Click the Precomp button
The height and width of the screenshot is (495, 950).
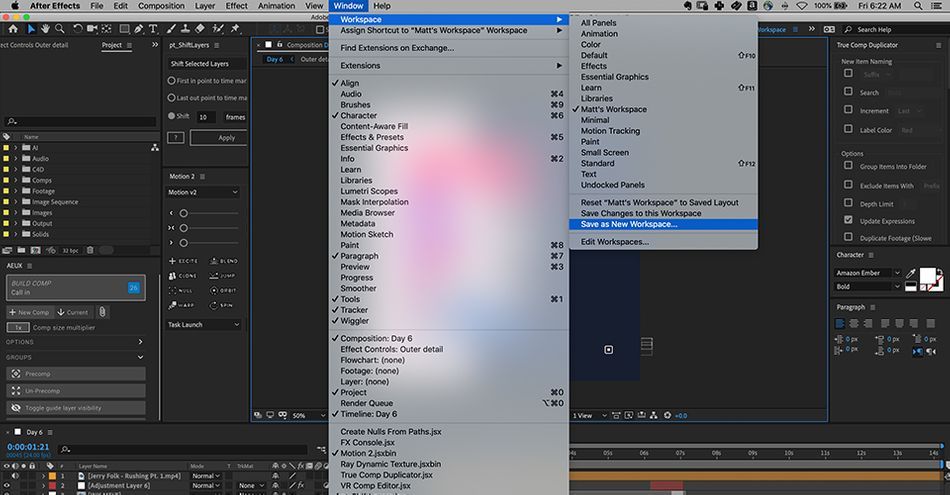click(76, 374)
